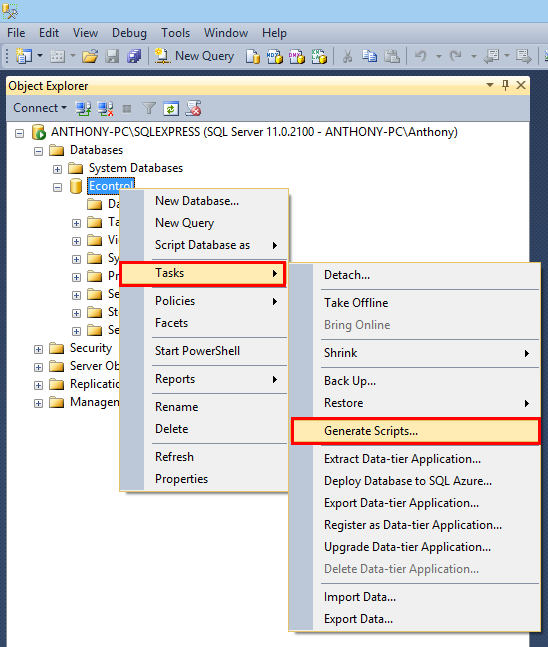Collapse the Databases folder node
548x647 pixels.
coord(38,151)
